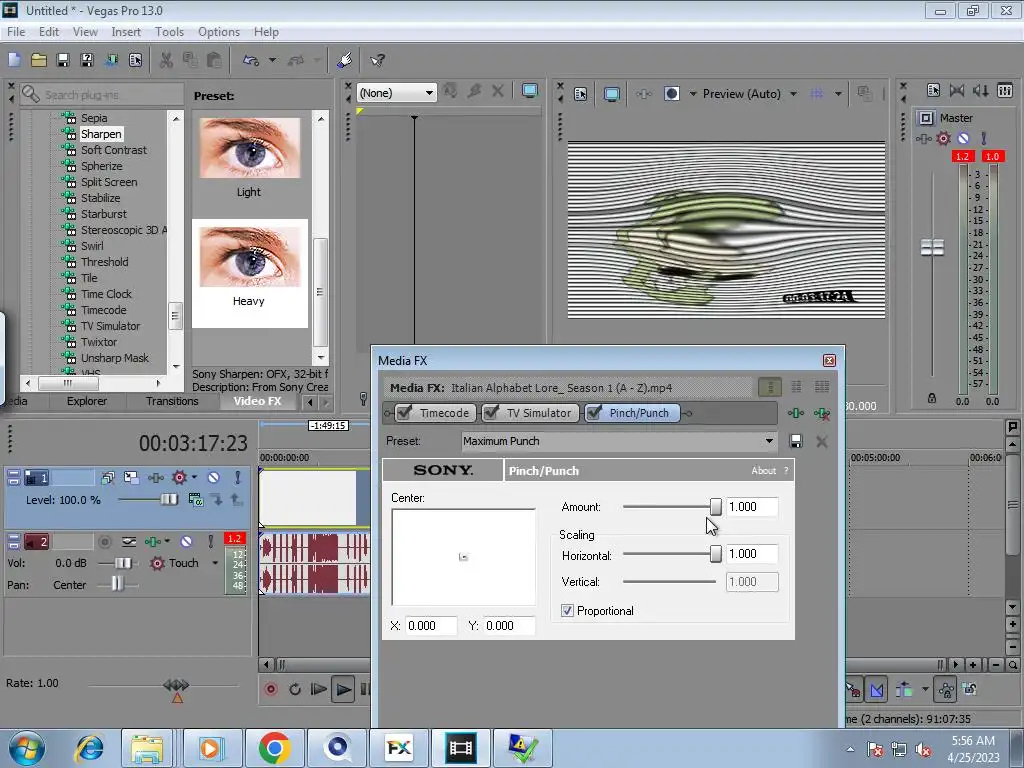The height and width of the screenshot is (768, 1024).
Task: Click the About link in Pinch/Punch
Action: click(x=763, y=470)
